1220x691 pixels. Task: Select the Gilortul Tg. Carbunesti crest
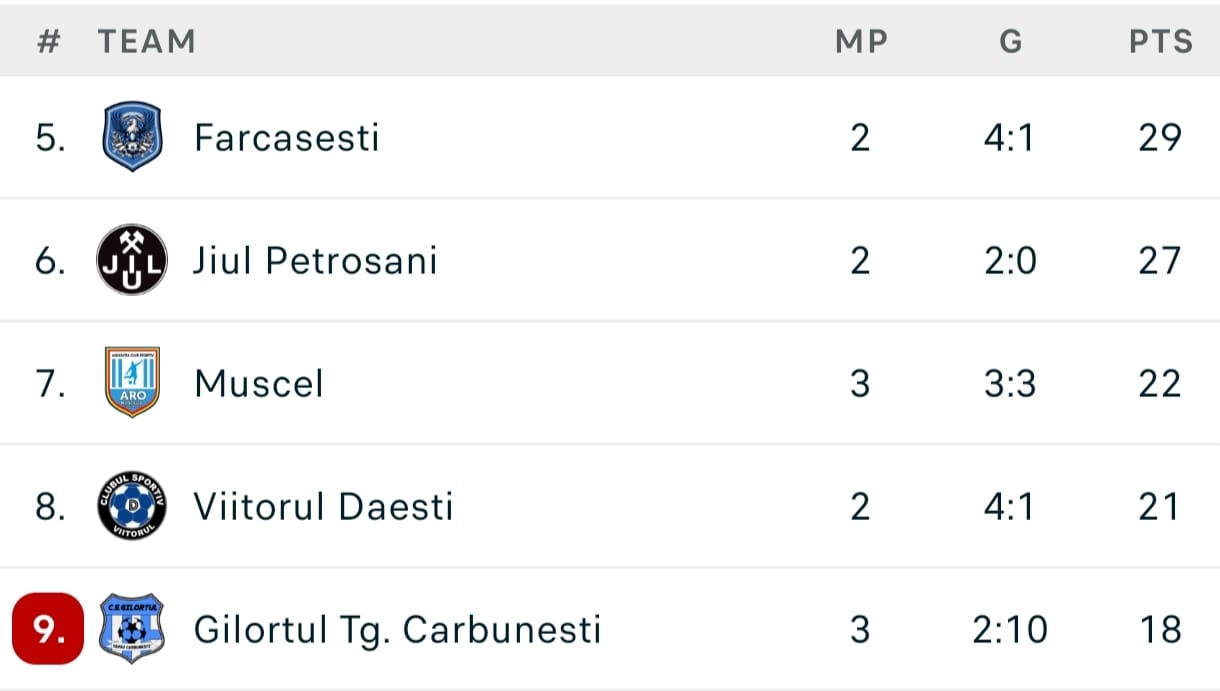132,628
